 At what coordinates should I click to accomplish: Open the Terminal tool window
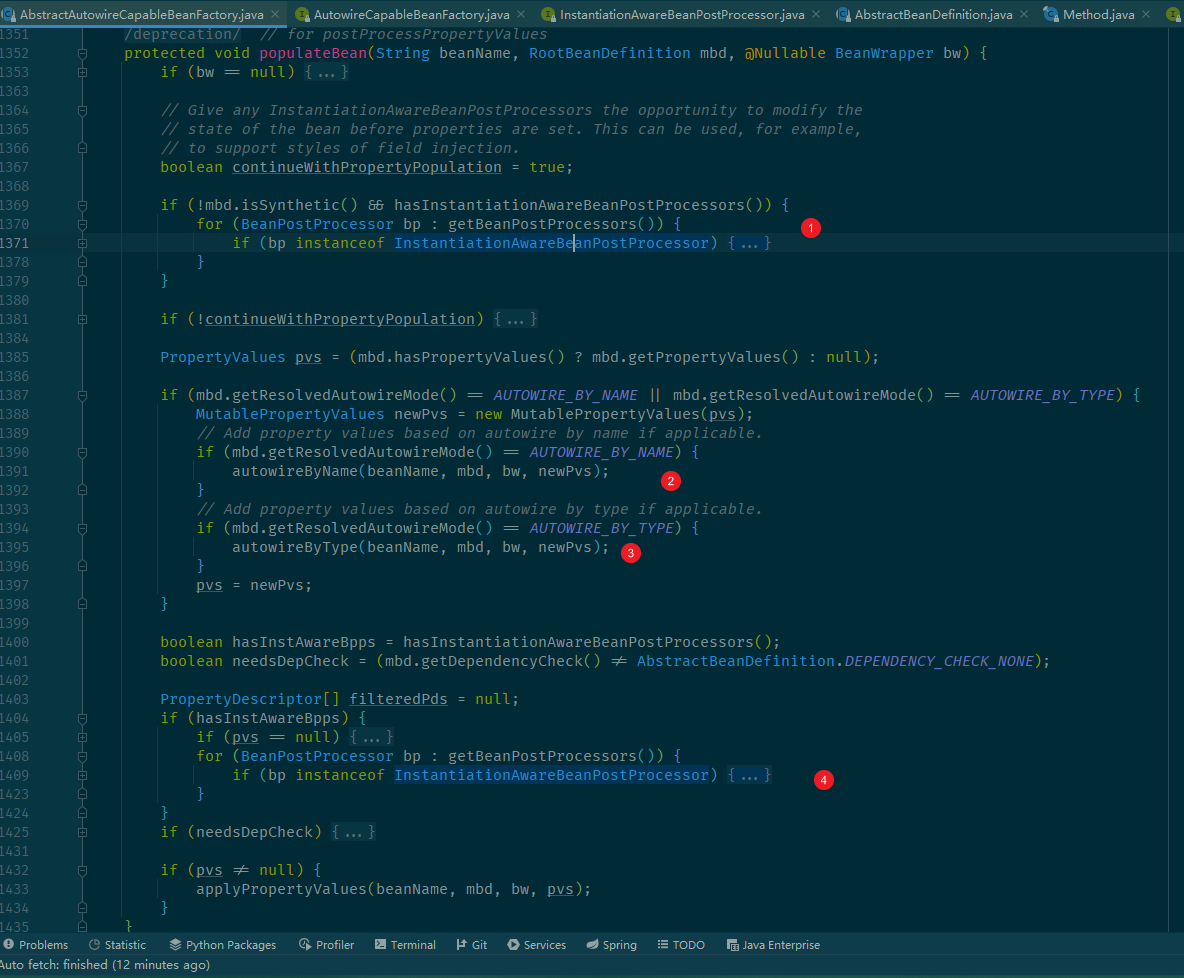click(405, 945)
